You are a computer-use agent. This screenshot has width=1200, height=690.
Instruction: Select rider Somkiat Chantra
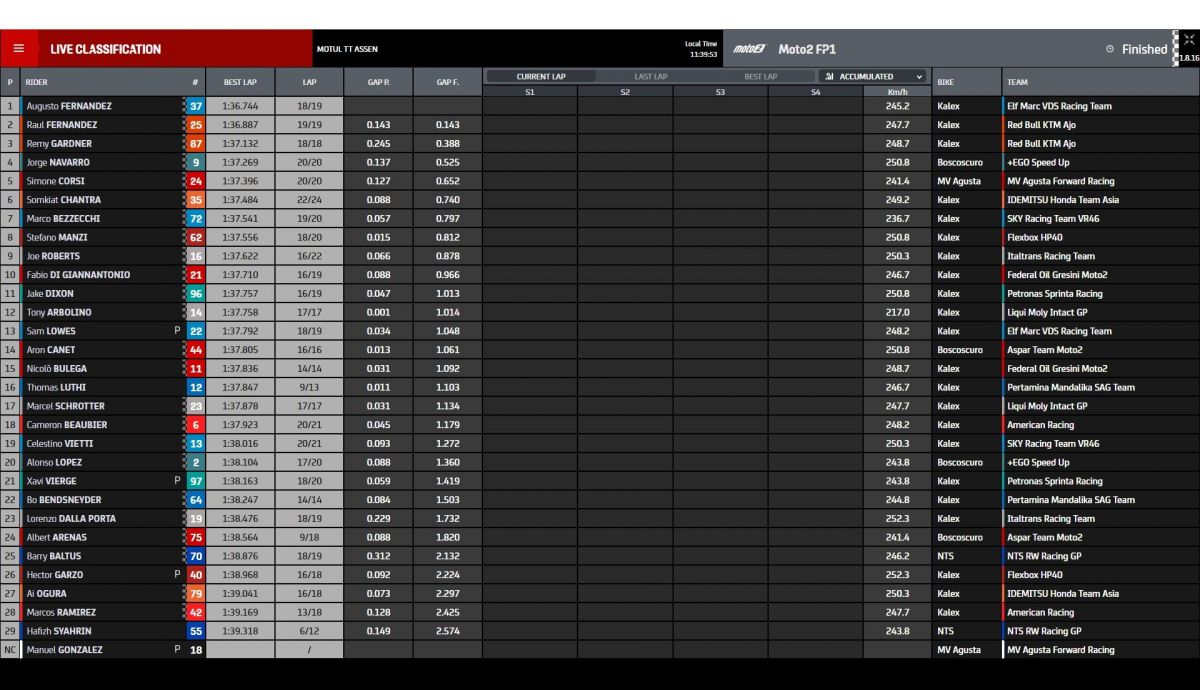coord(65,200)
